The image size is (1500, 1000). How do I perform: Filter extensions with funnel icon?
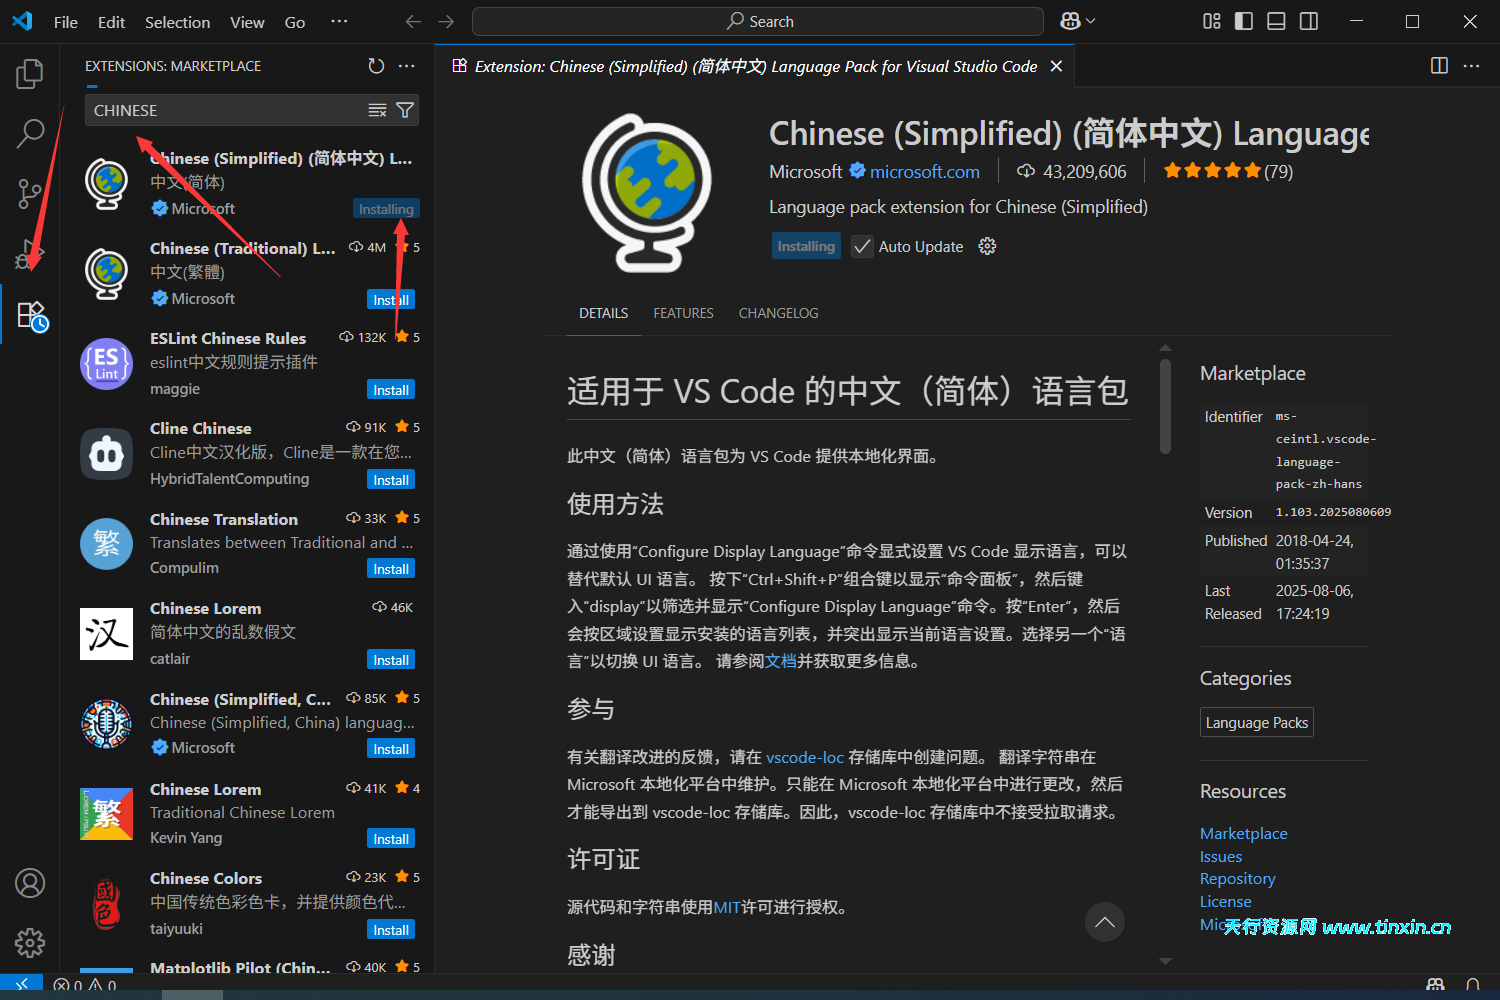point(405,110)
